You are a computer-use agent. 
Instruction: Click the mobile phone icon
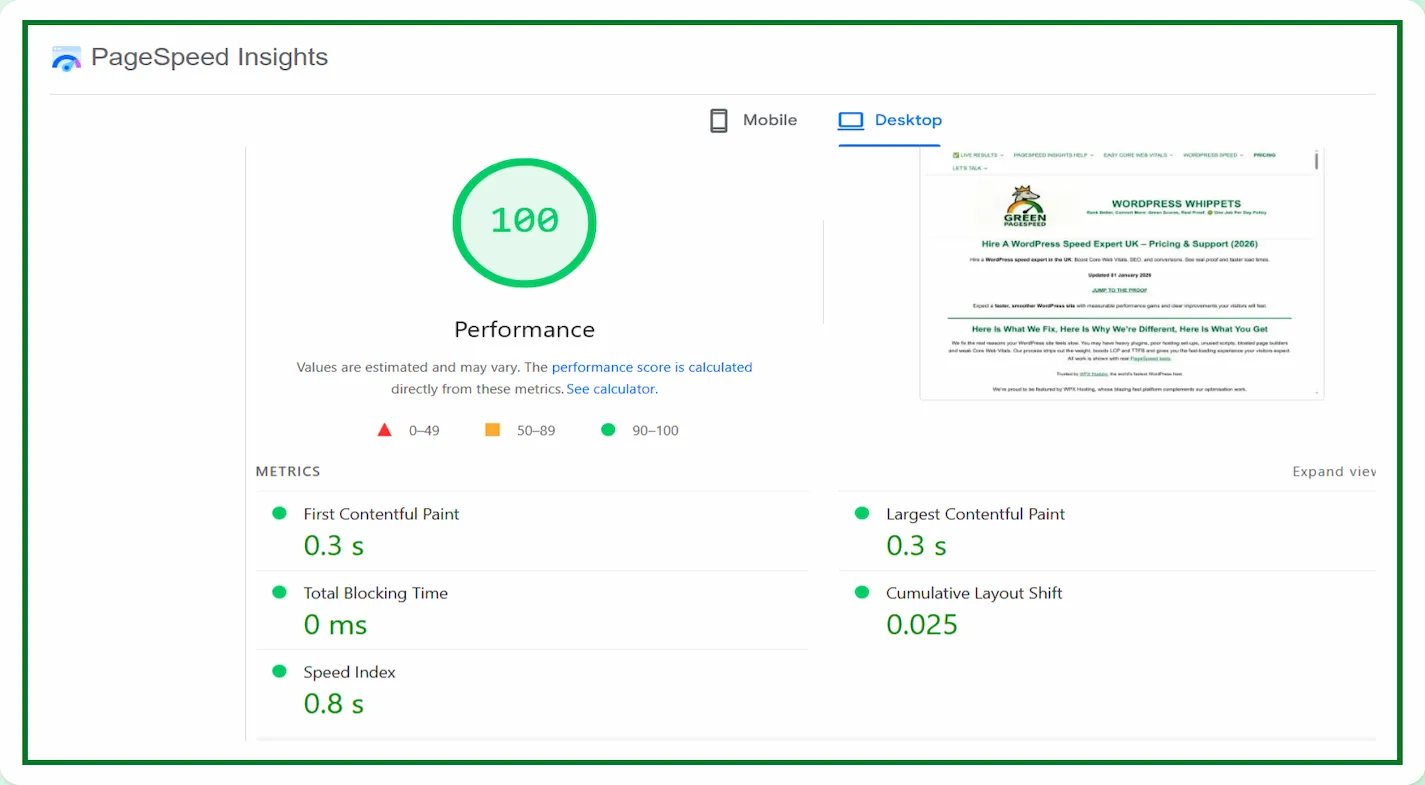[718, 121]
